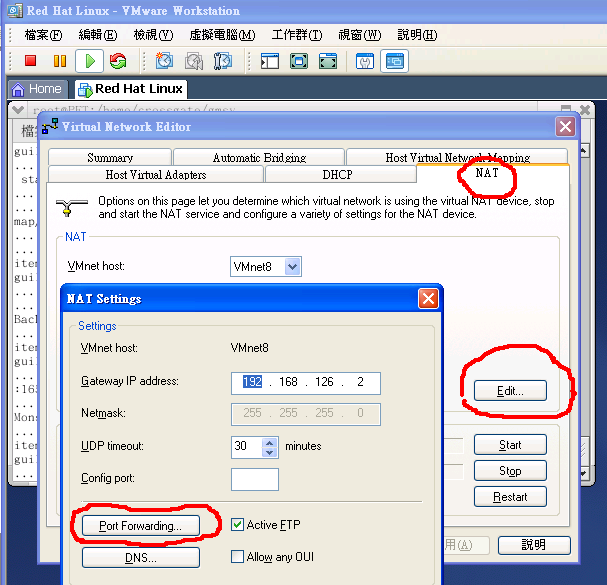Expand the VMnet host dropdown

click(x=293, y=266)
